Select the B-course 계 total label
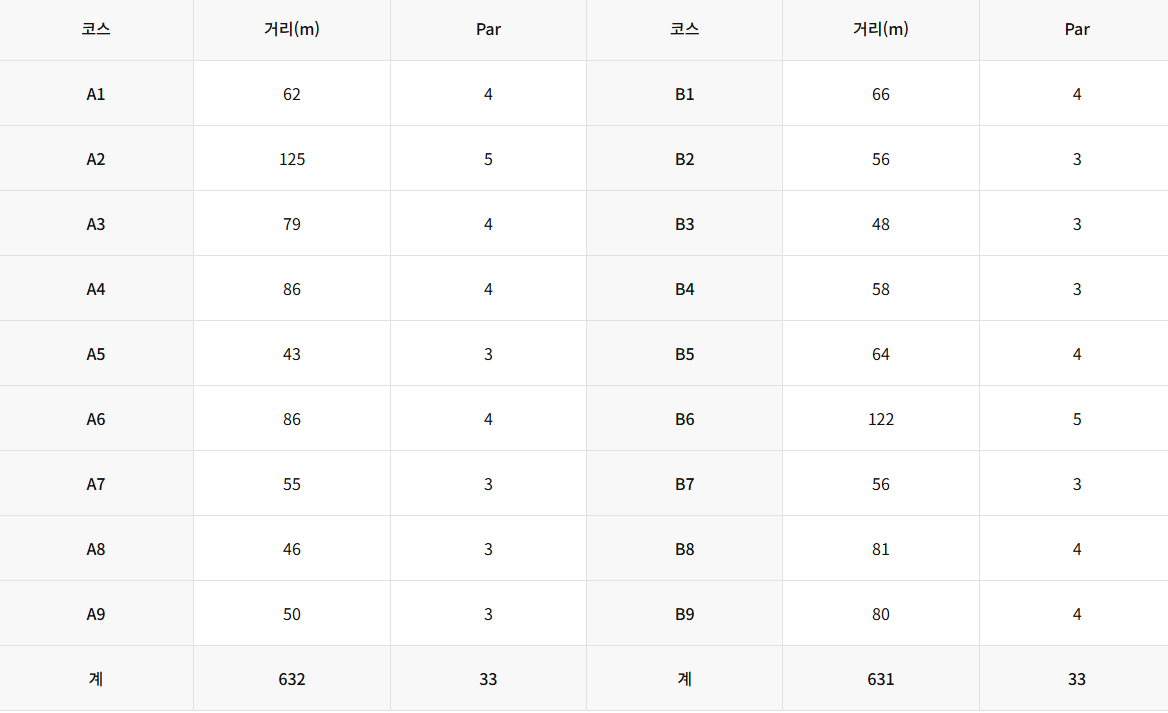The height and width of the screenshot is (713, 1168). point(685,679)
